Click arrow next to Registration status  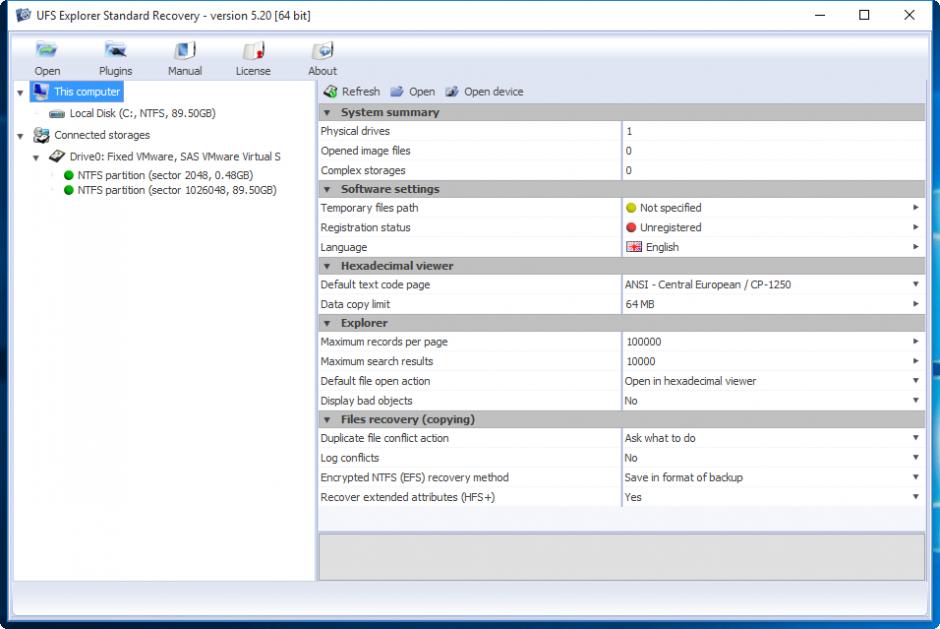point(915,227)
